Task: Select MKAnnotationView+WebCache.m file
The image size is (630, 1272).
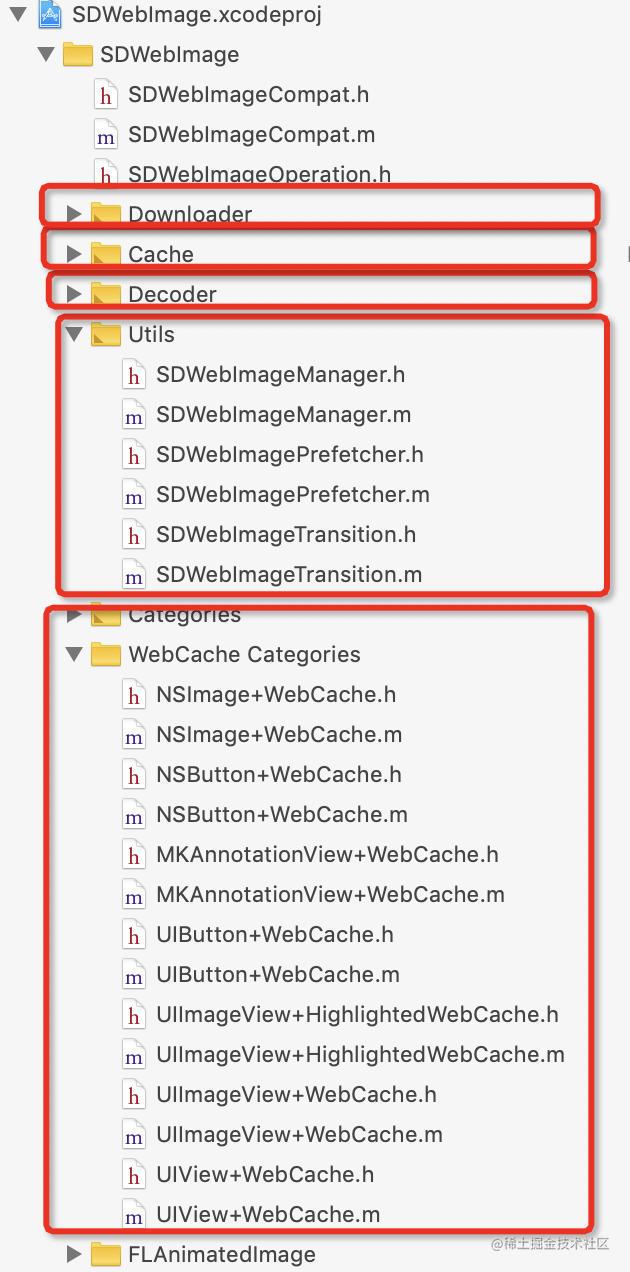Action: click(x=330, y=895)
